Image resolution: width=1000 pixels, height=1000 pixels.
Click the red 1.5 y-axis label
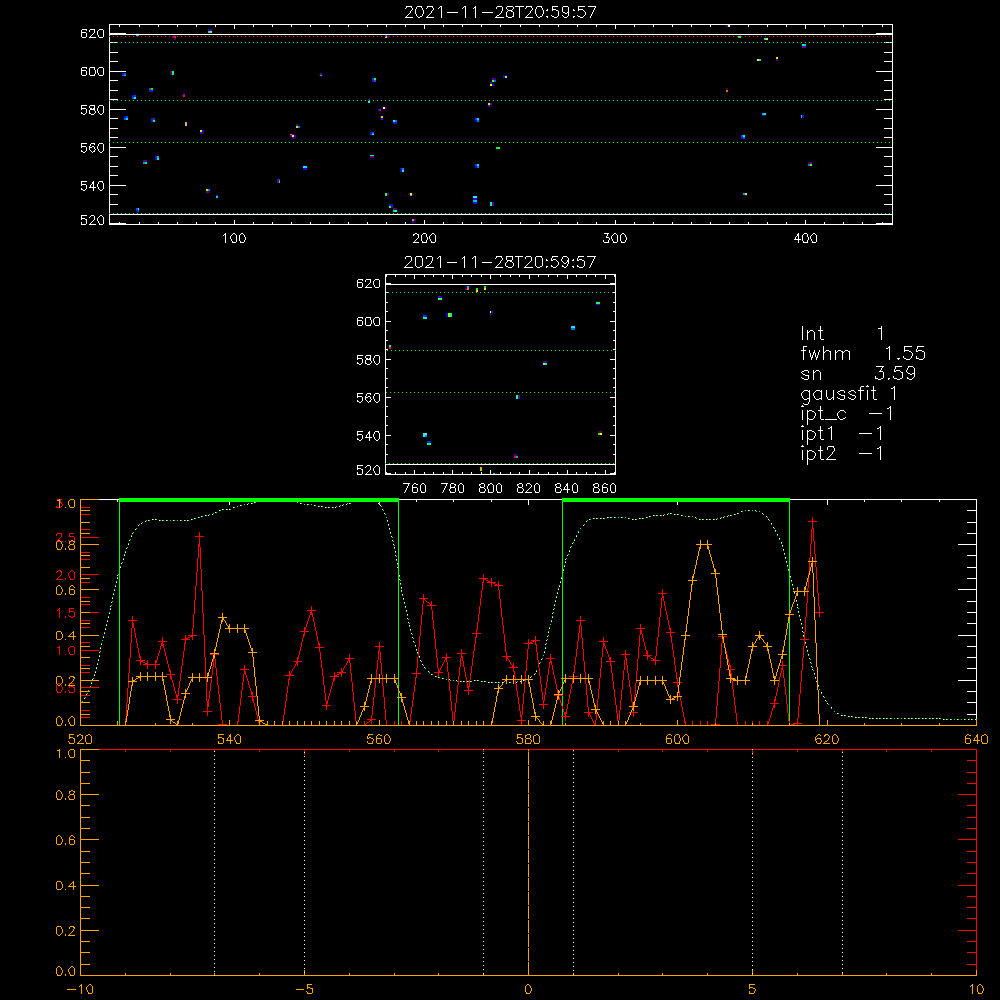coord(66,613)
